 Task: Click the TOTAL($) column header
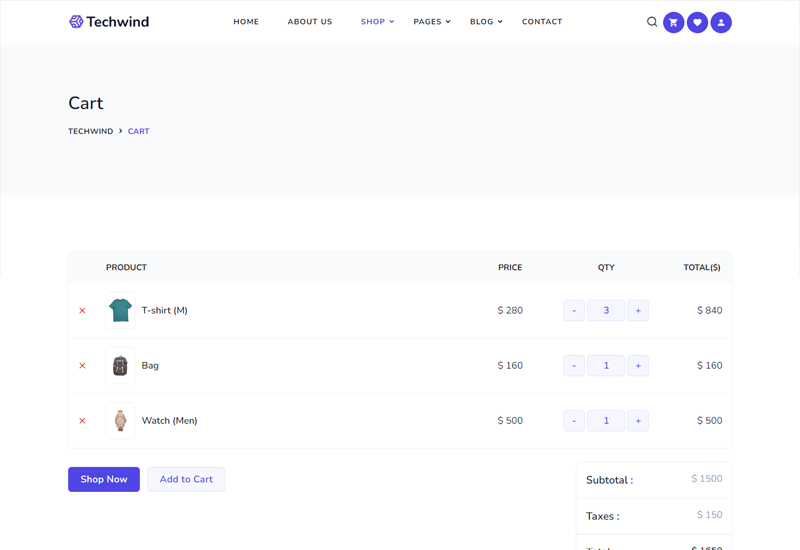tap(702, 267)
